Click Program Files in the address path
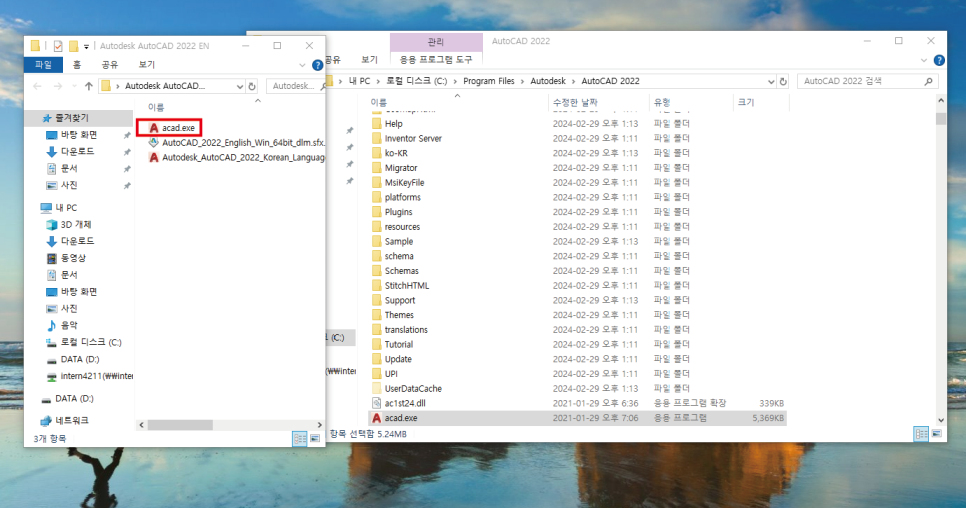Viewport: 966px width, 508px height. 489,81
